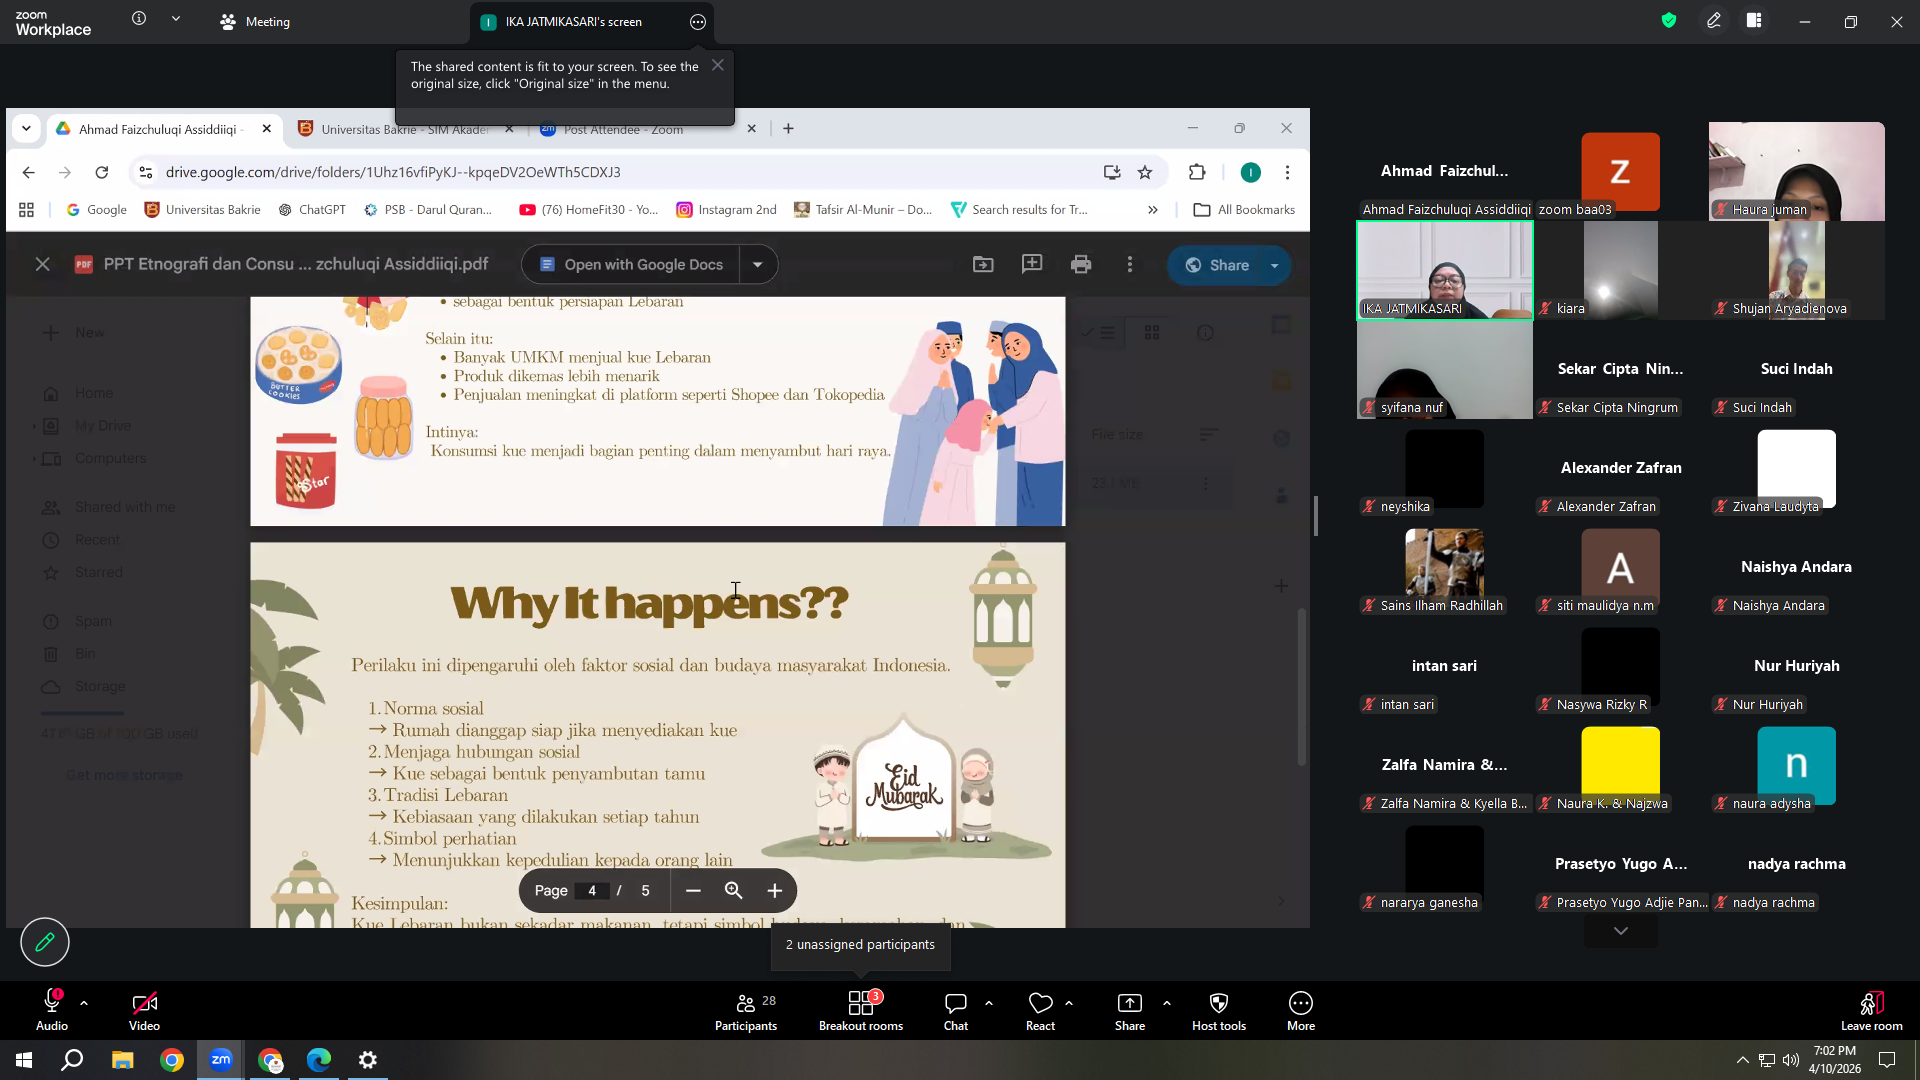
Task: Open Windows search from taskbar
Action: [72, 1060]
